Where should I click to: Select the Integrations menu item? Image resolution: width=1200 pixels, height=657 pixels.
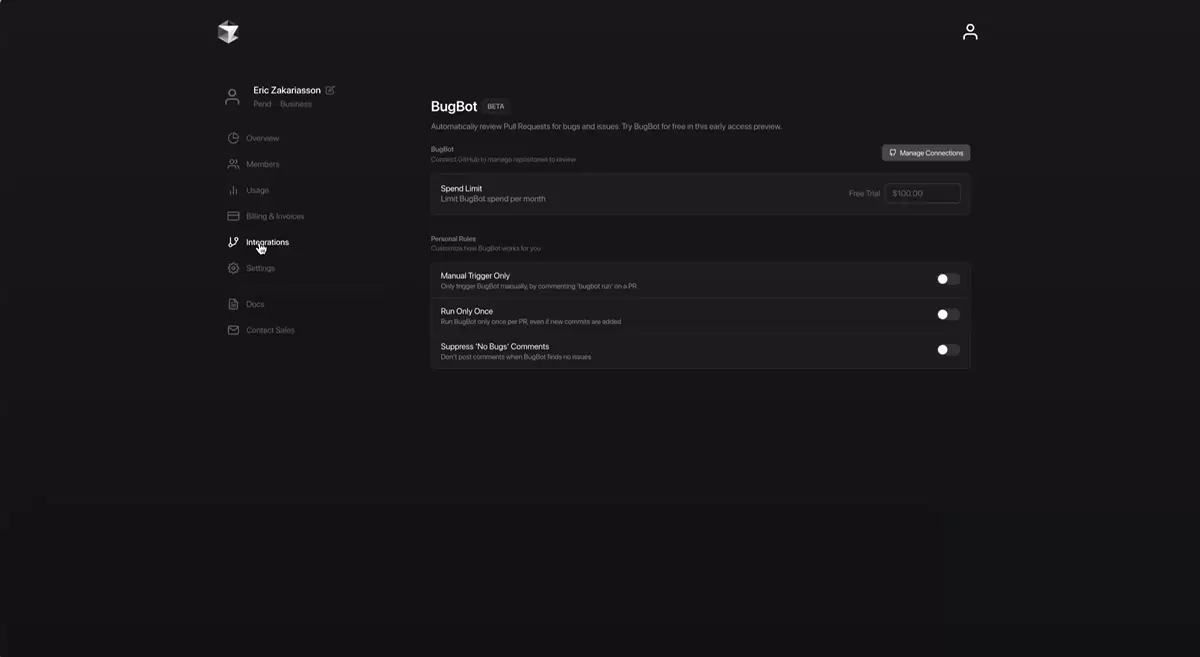(x=267, y=242)
